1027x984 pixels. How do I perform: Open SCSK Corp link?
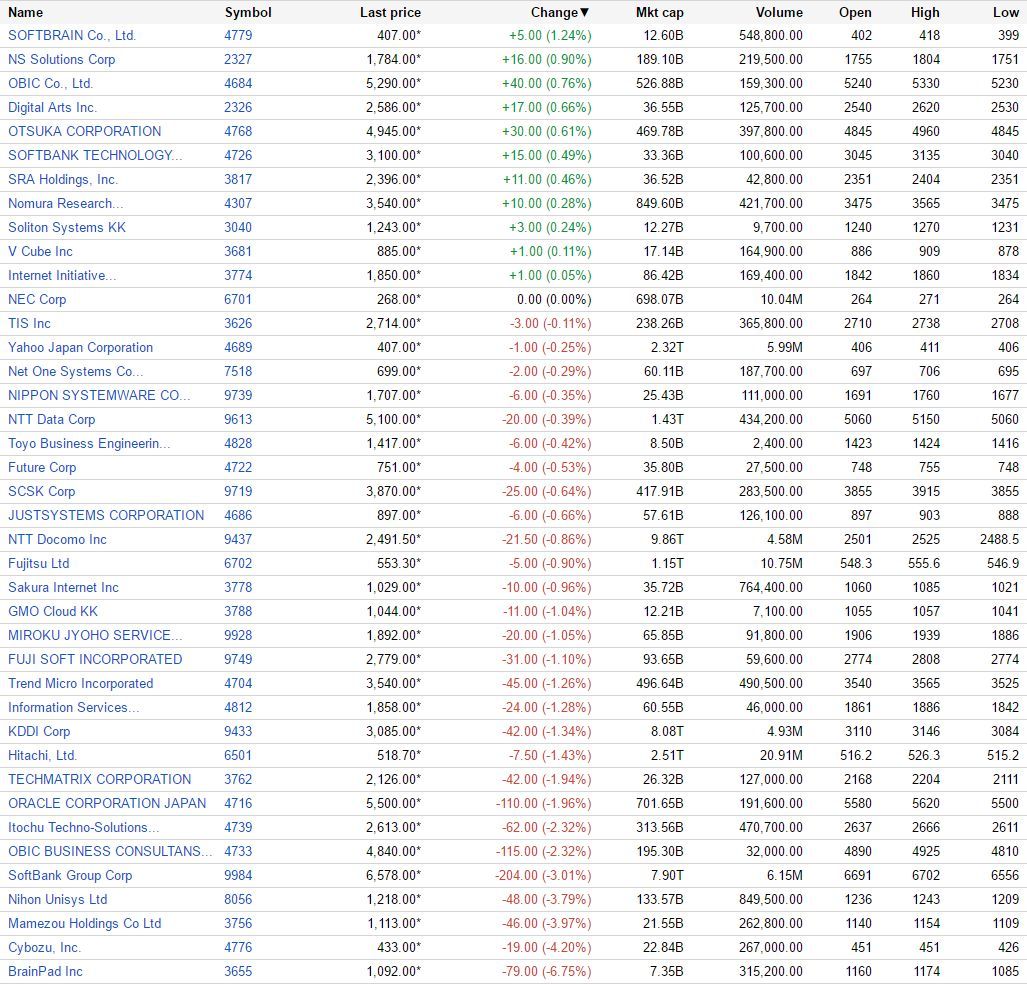click(x=41, y=492)
